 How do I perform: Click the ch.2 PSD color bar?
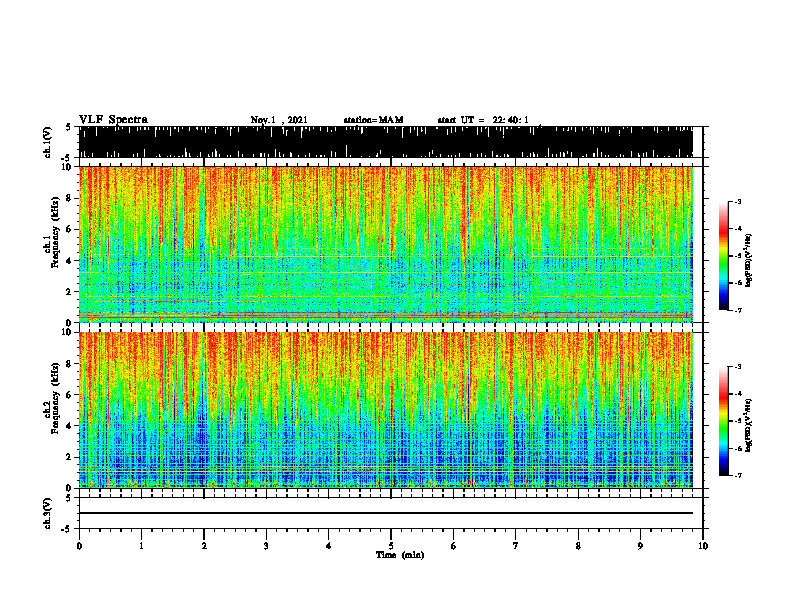(x=723, y=421)
